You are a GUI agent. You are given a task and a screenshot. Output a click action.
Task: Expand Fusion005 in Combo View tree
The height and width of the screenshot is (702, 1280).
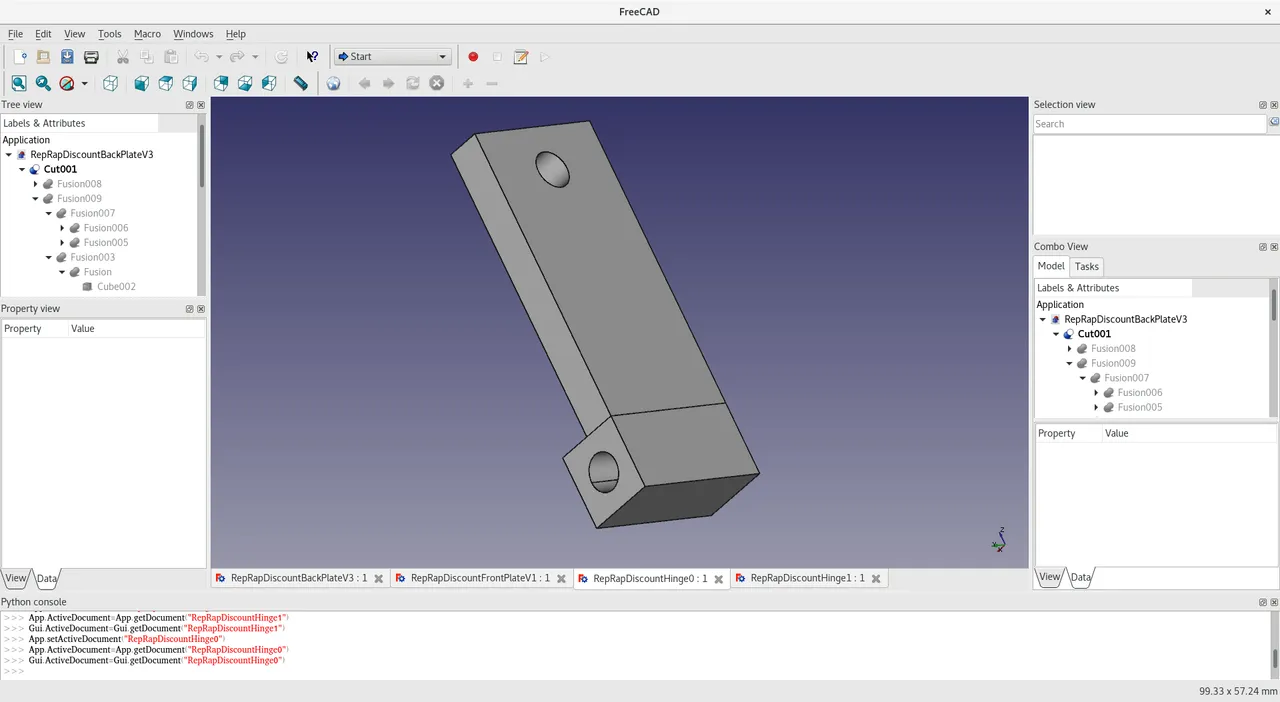click(x=1096, y=408)
